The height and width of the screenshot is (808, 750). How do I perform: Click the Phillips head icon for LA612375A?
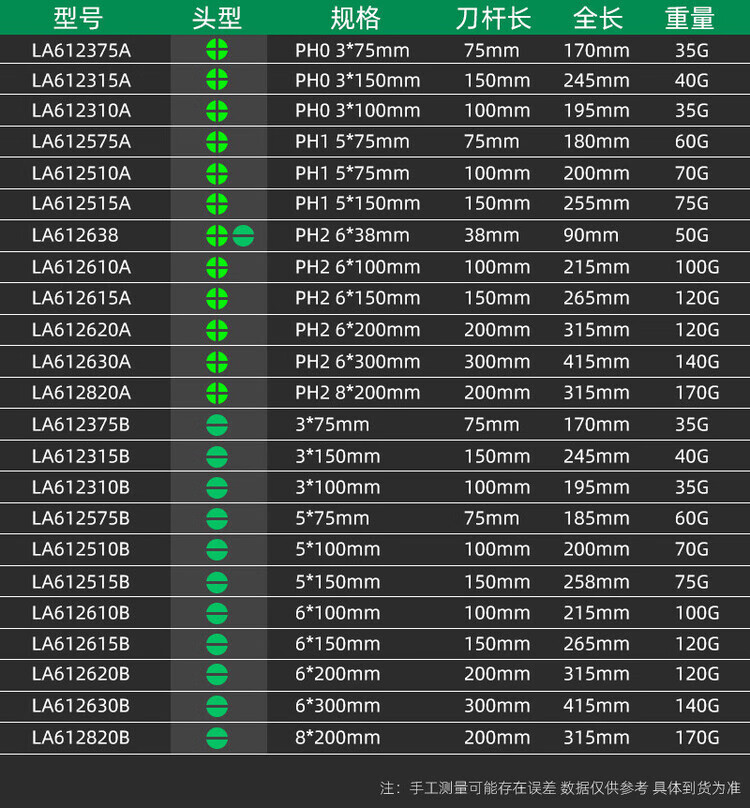(217, 50)
